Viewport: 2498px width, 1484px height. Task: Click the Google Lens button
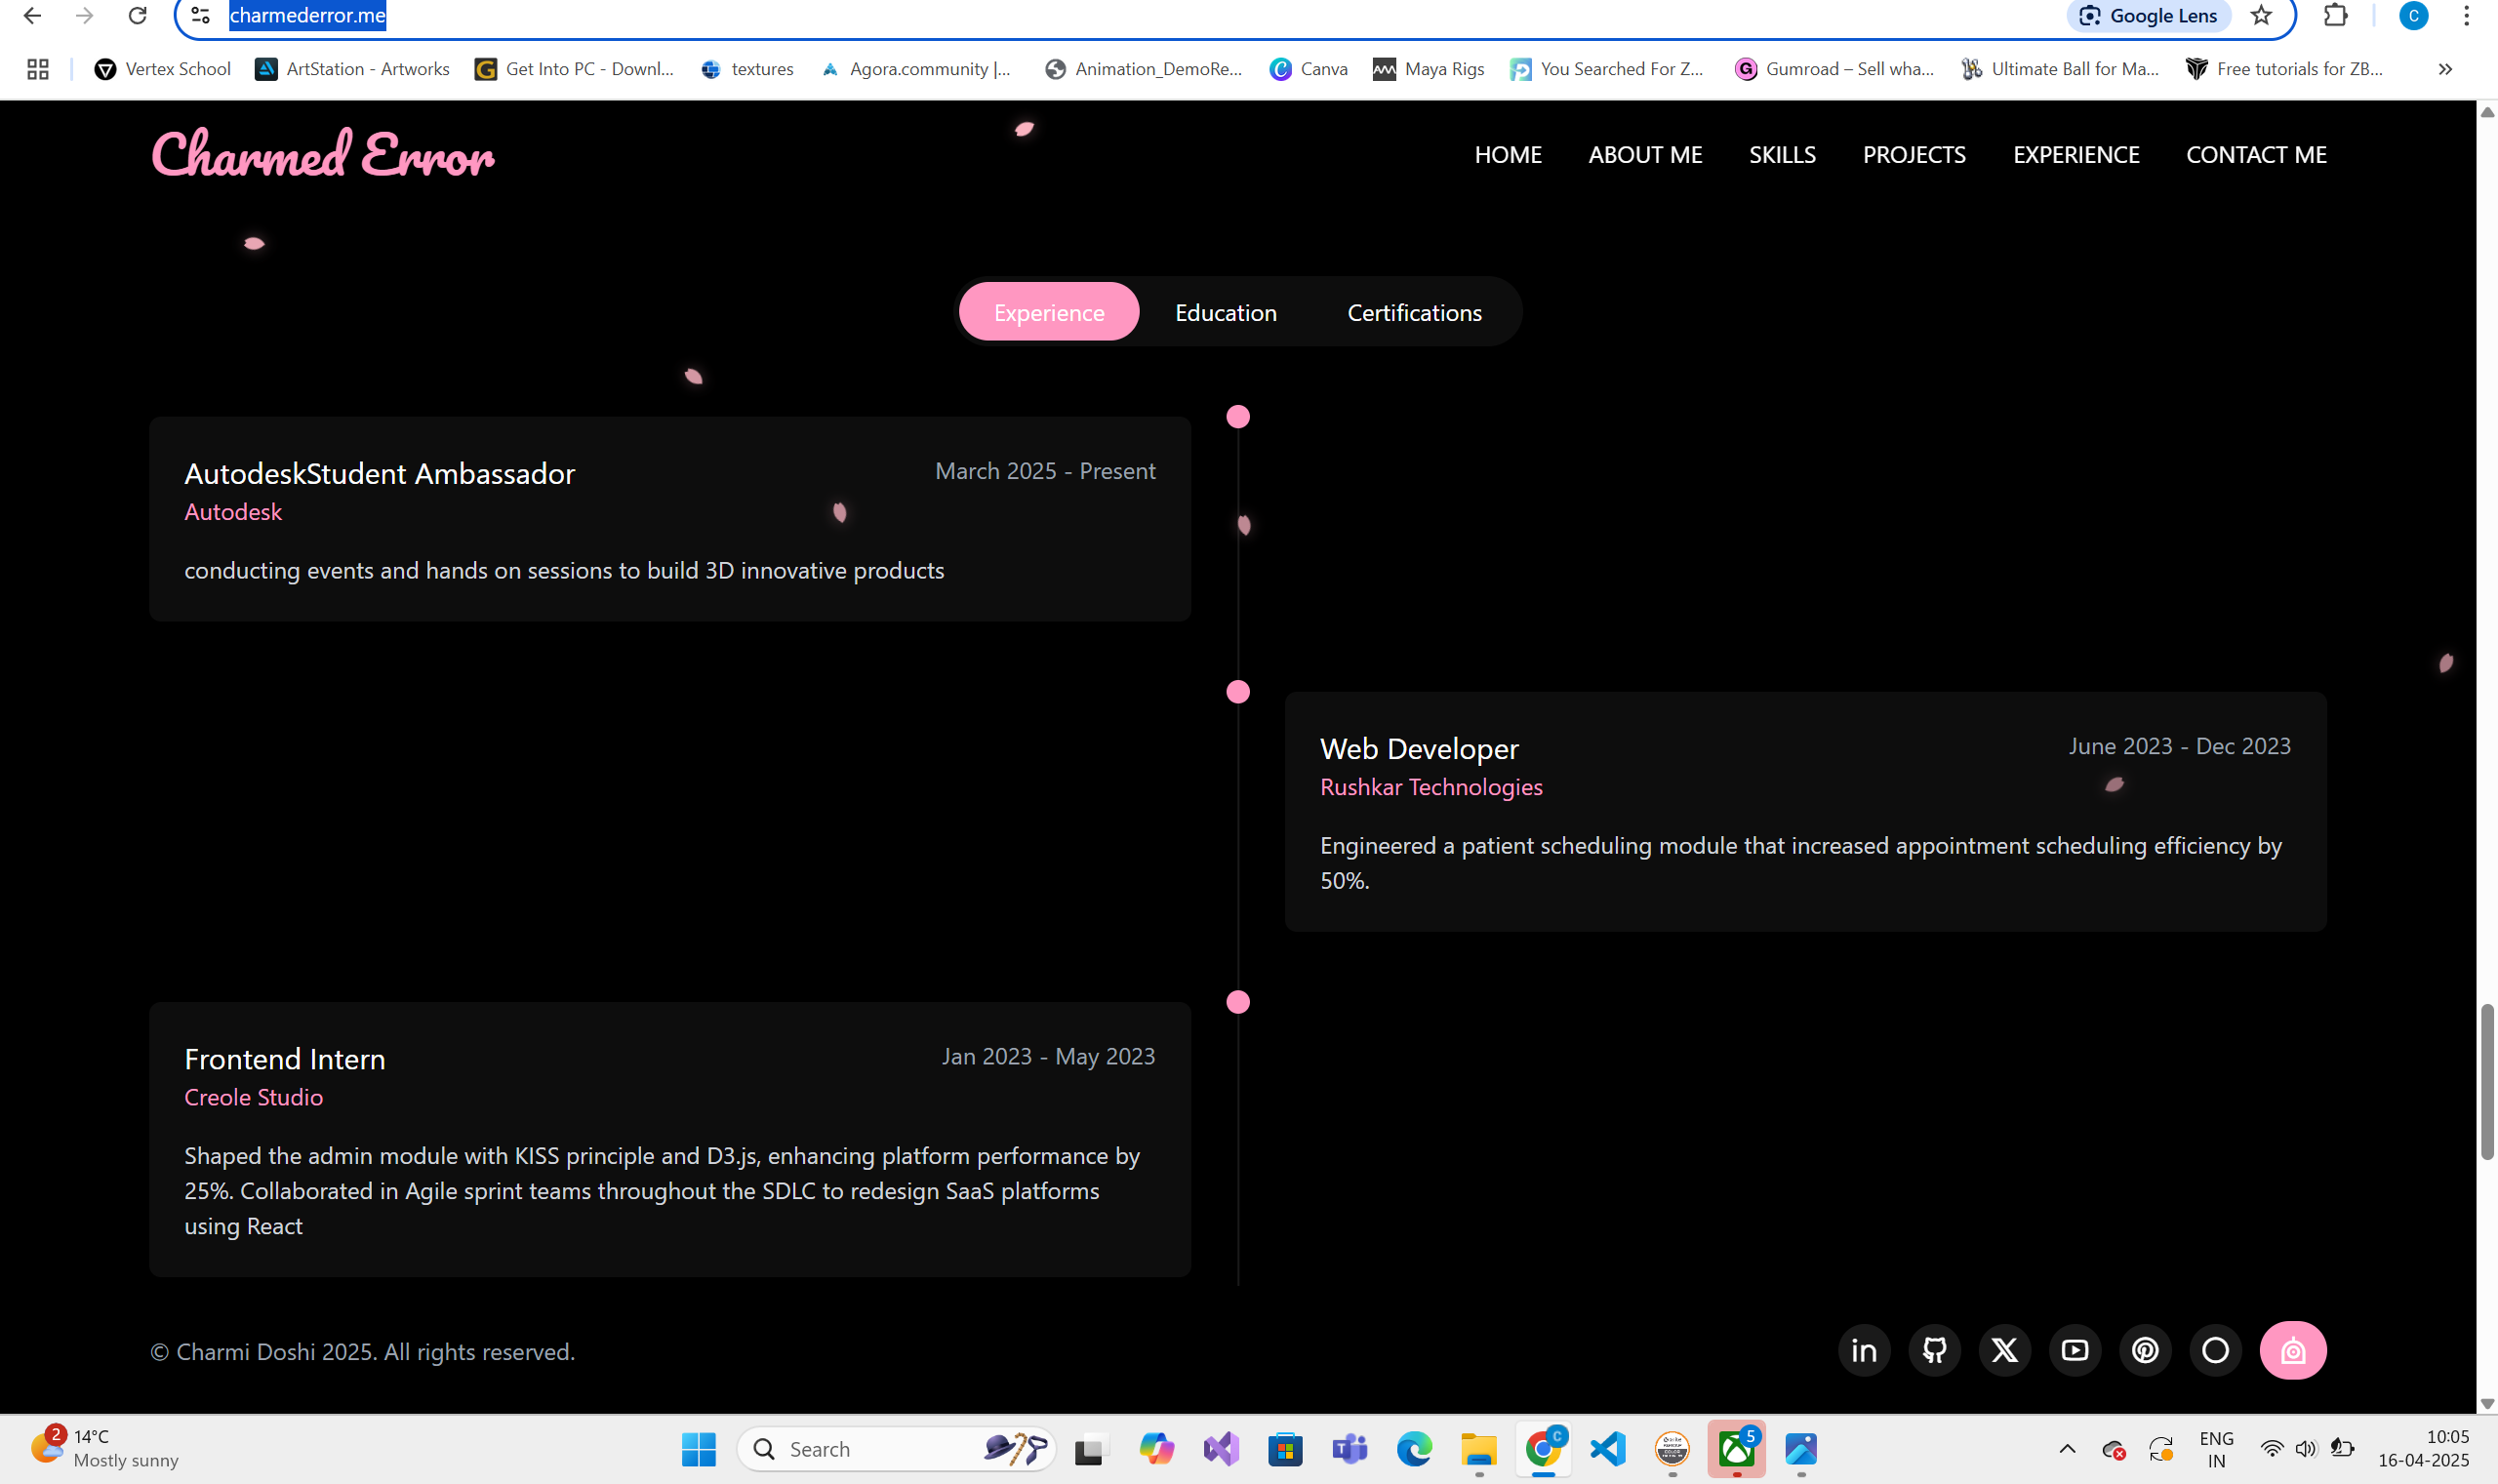(2149, 15)
